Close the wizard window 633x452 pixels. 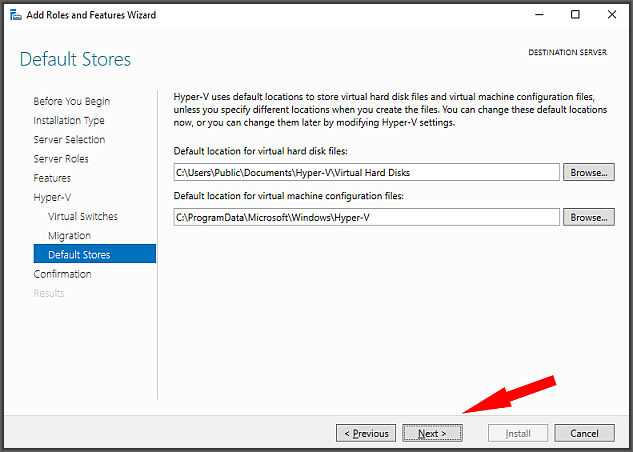point(612,15)
